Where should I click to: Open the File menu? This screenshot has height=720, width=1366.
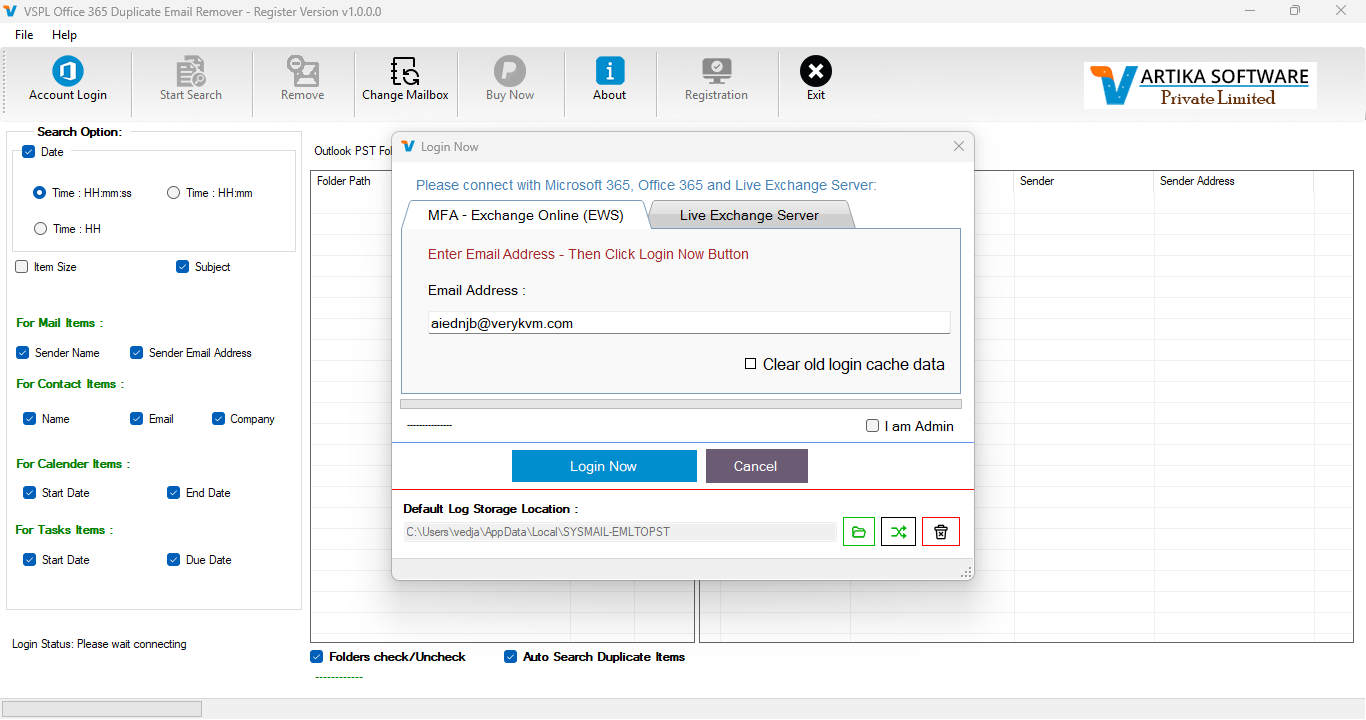[24, 35]
